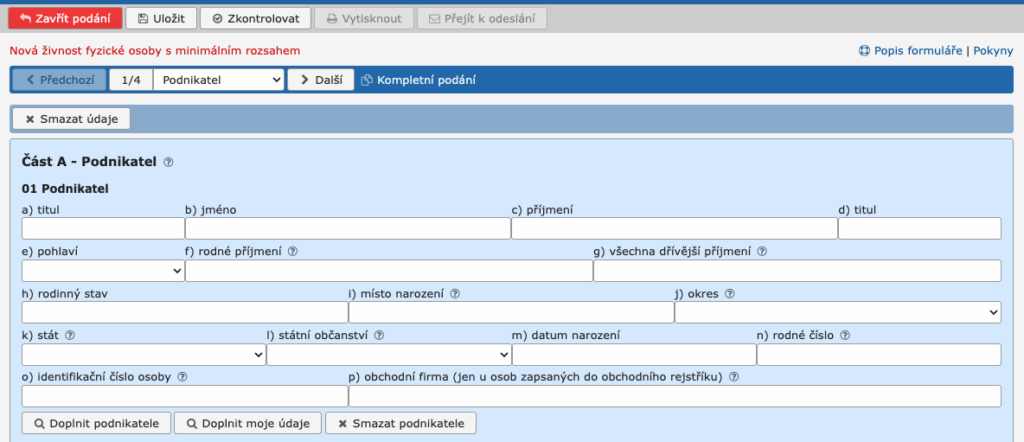Open help icon for státní občanství
Image resolution: width=1024 pixels, height=442 pixels.
(x=380, y=336)
